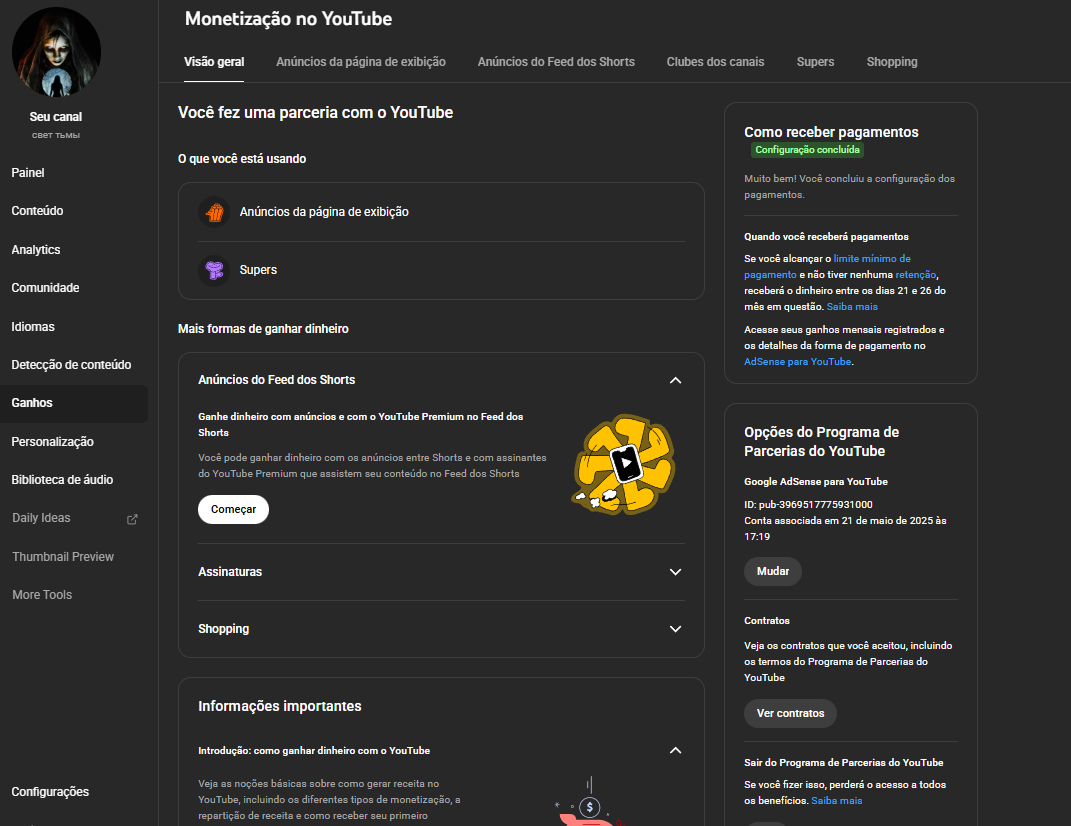Viewport: 1071px width, 826px height.
Task: Collapse the Introdução como ganhar dinheiro section
Action: coord(675,750)
